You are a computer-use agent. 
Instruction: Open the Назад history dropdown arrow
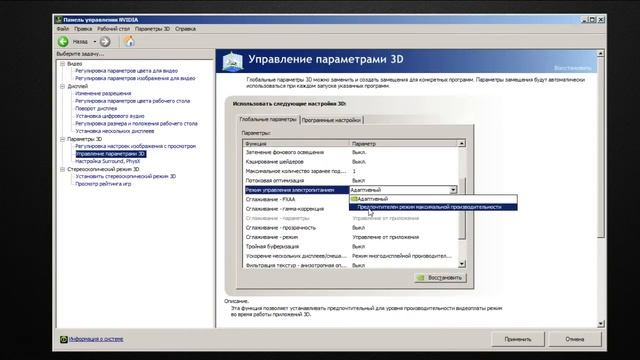[x=95, y=42]
